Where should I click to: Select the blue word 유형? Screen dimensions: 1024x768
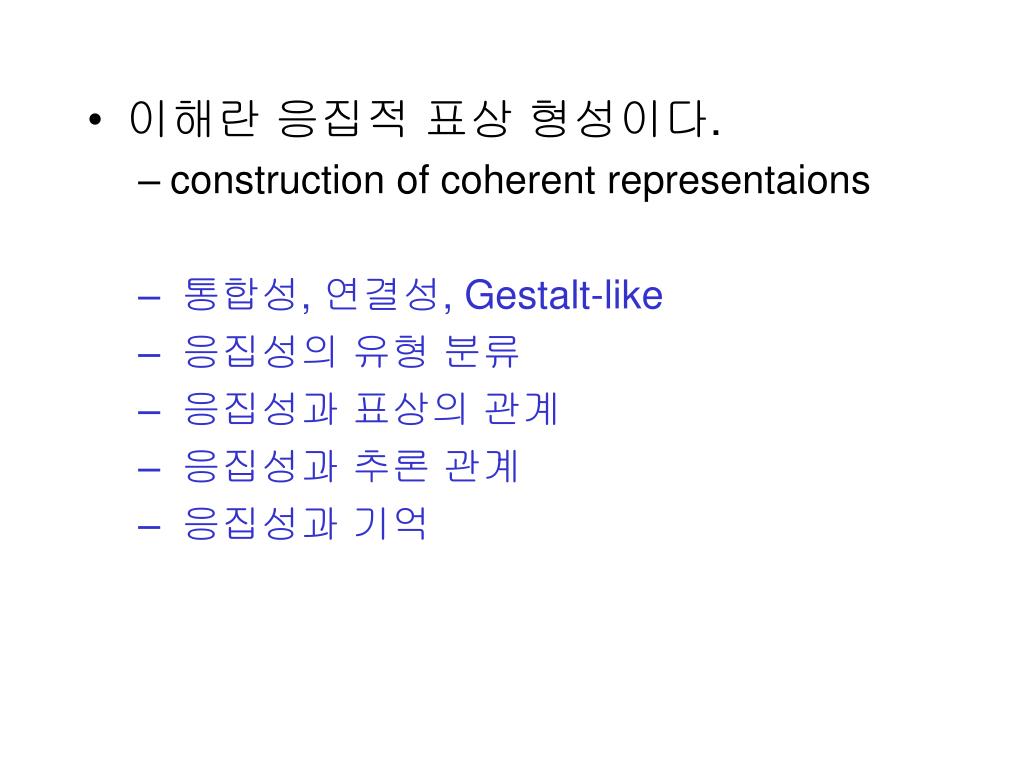391,351
